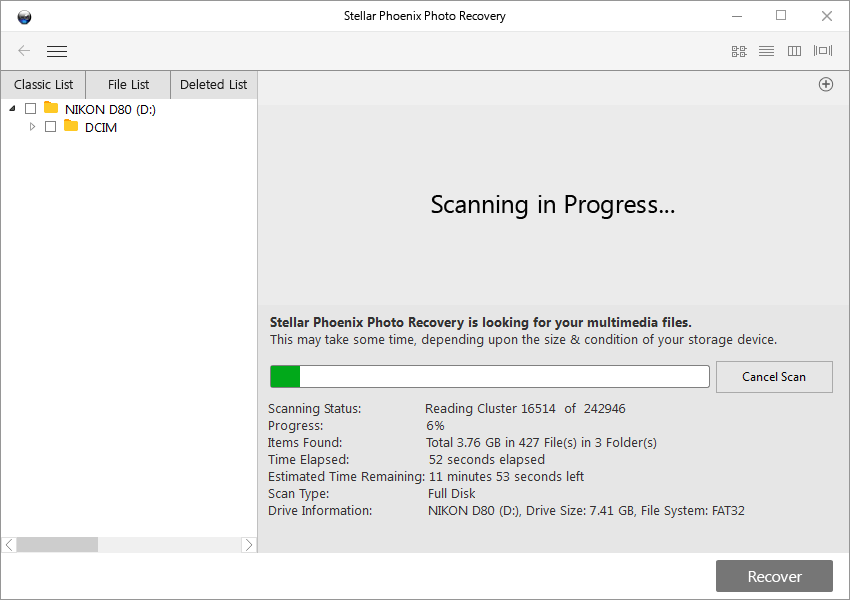Click the Drive Size 7.41 GB information text
This screenshot has height=600, width=850.
pos(580,511)
